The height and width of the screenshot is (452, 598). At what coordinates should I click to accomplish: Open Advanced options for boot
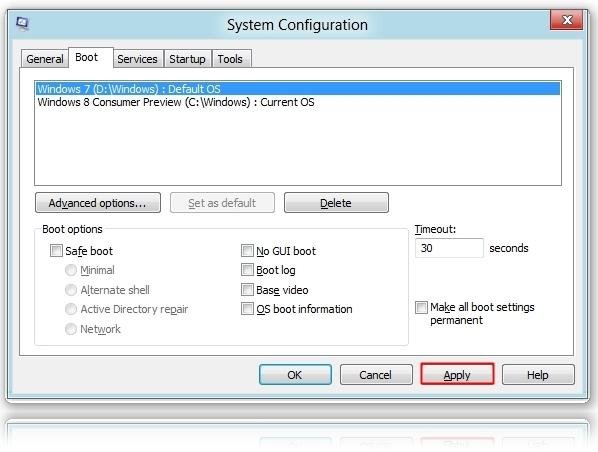point(98,203)
